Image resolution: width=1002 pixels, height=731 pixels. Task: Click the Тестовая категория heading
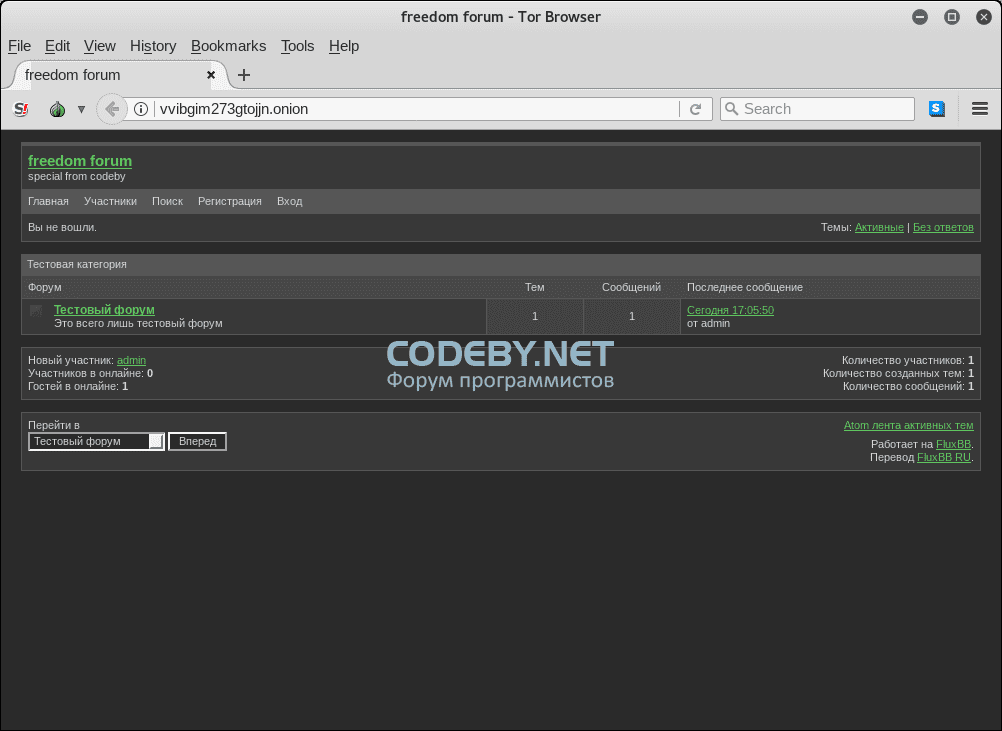[77, 265]
